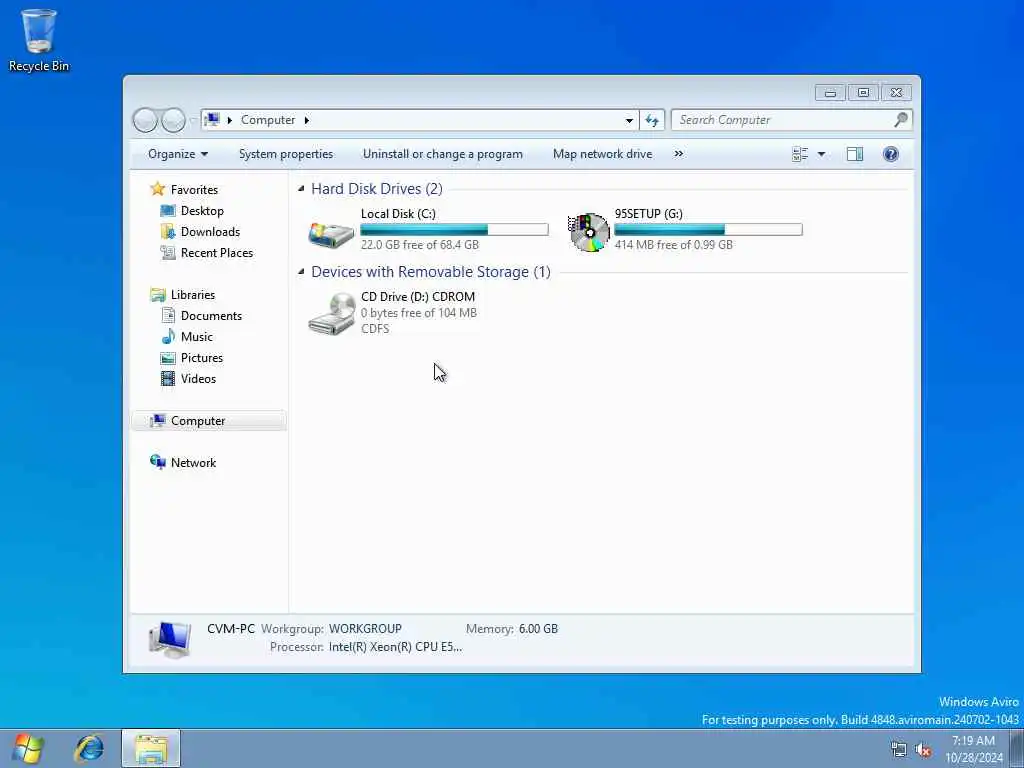Select Network in the navigation pane
This screenshot has height=768, width=1024.
[193, 462]
